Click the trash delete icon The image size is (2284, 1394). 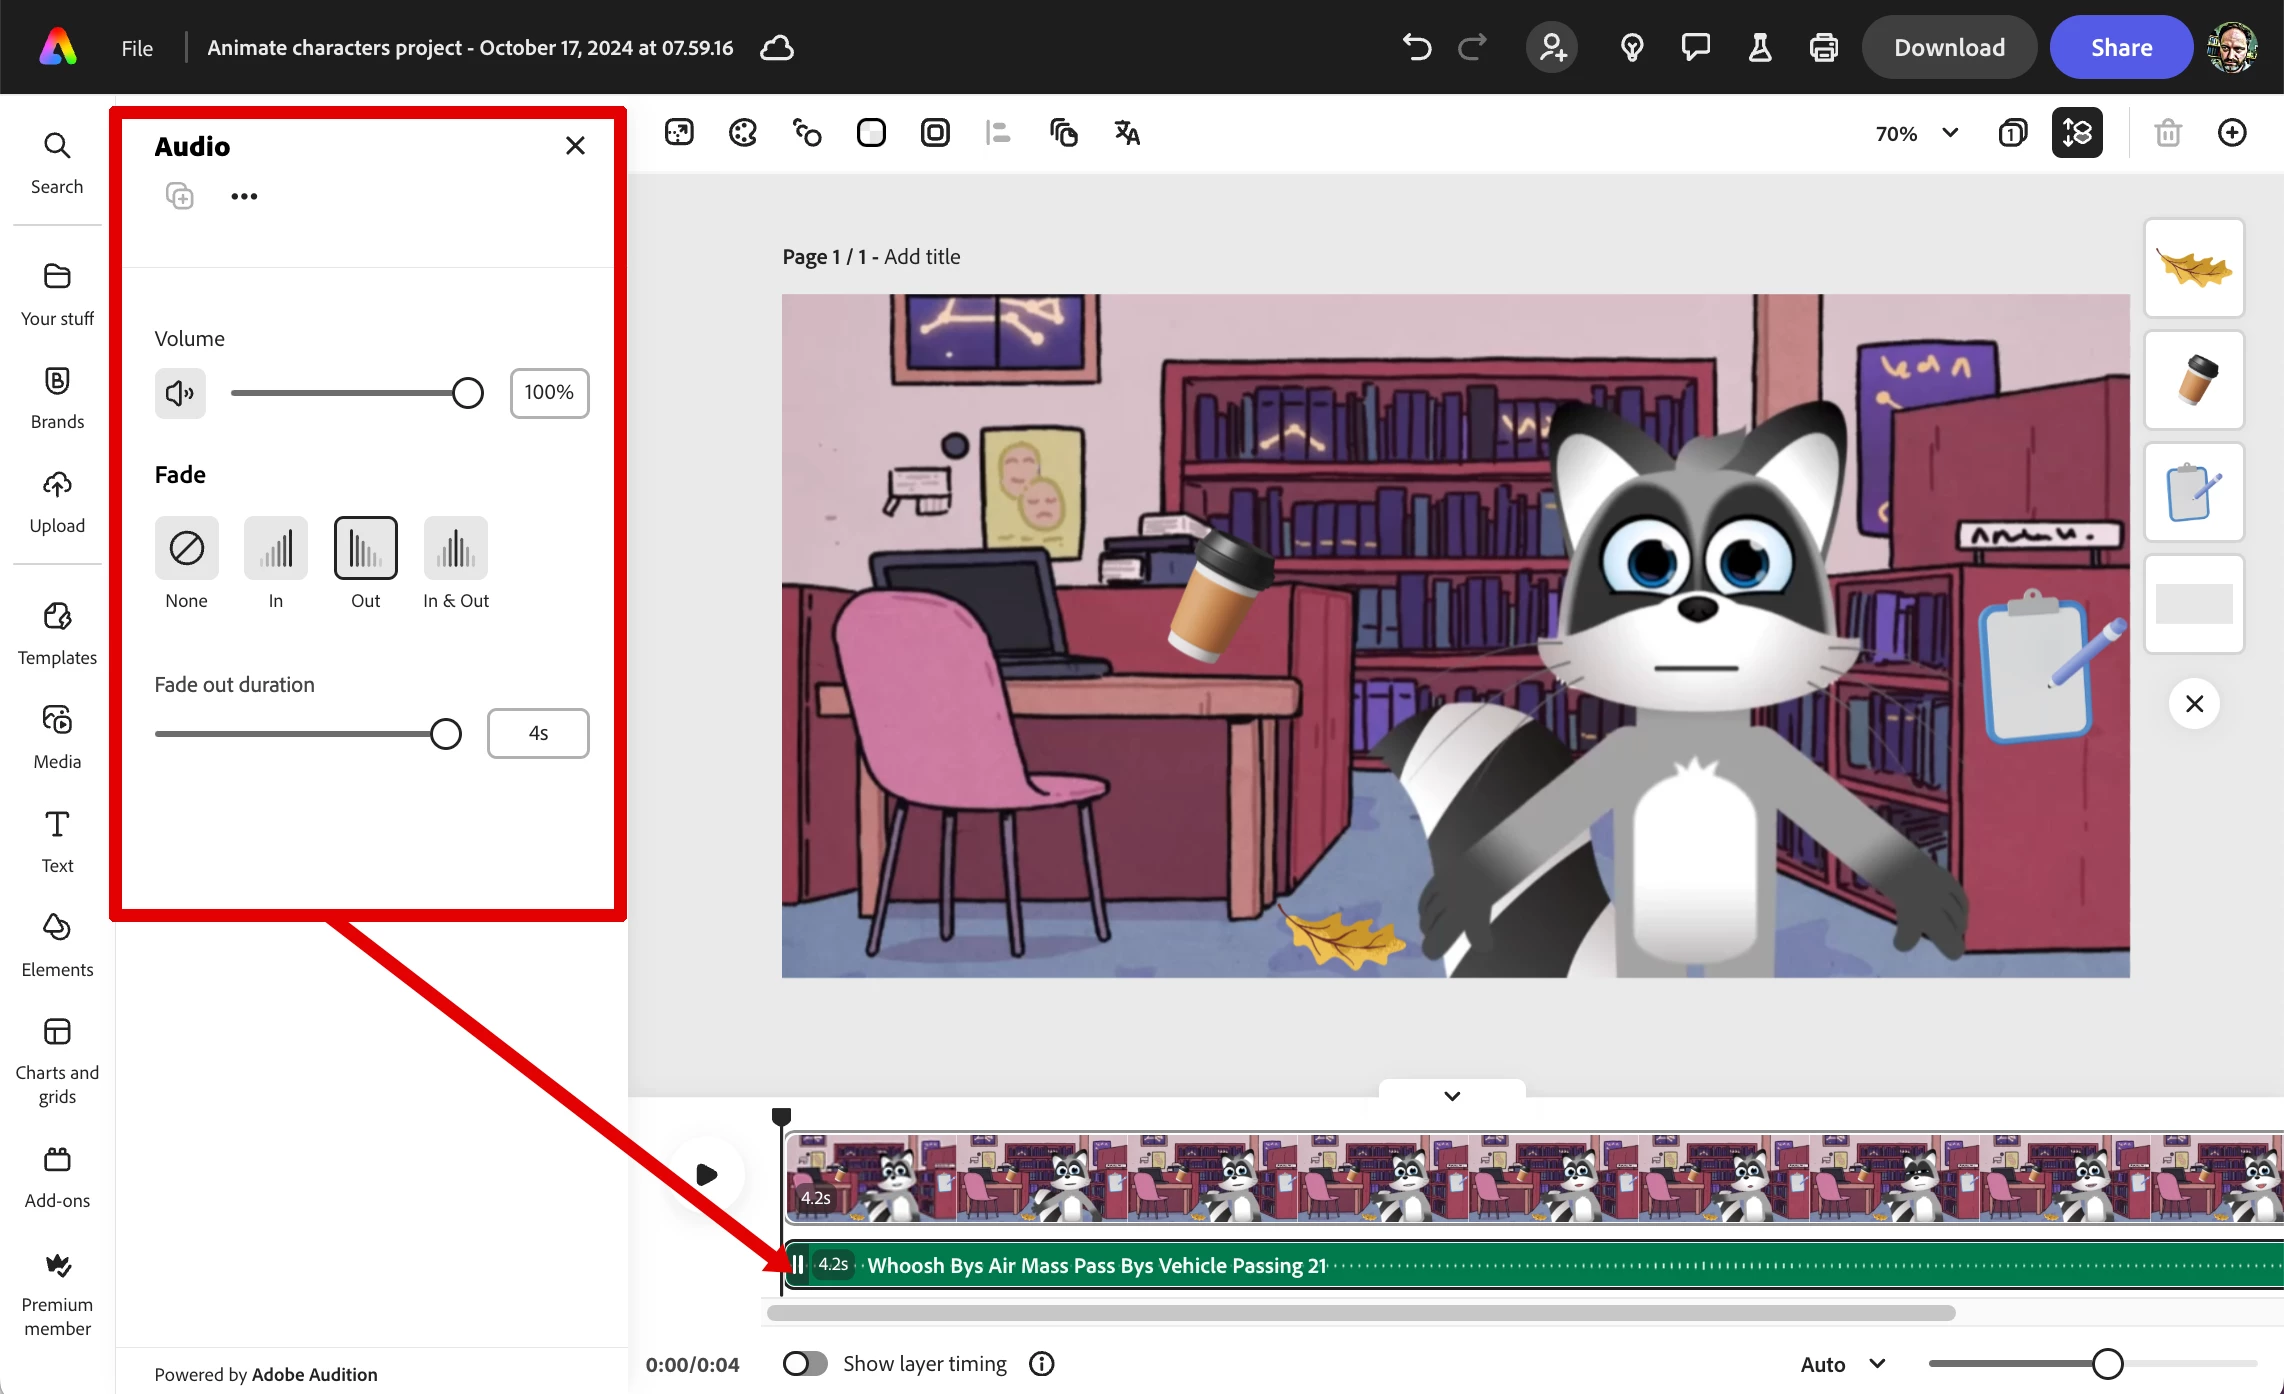[2167, 133]
